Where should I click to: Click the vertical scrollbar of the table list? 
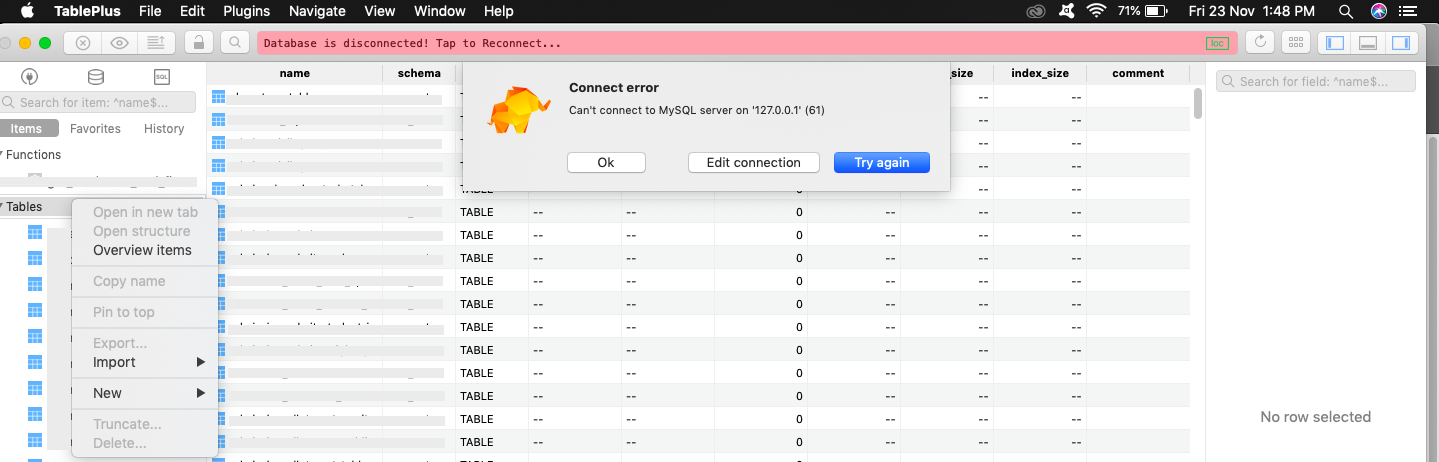click(1198, 103)
